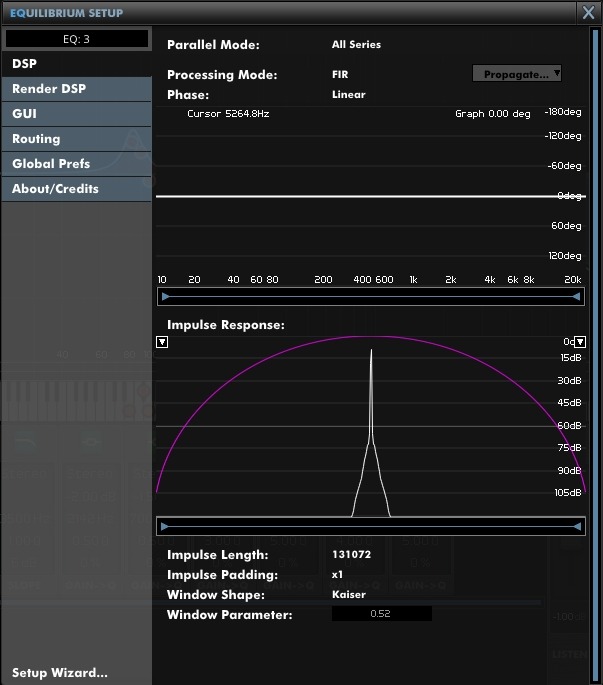Image resolution: width=603 pixels, height=685 pixels.
Task: Change the Impulse Padding x1 value
Action: (337, 574)
